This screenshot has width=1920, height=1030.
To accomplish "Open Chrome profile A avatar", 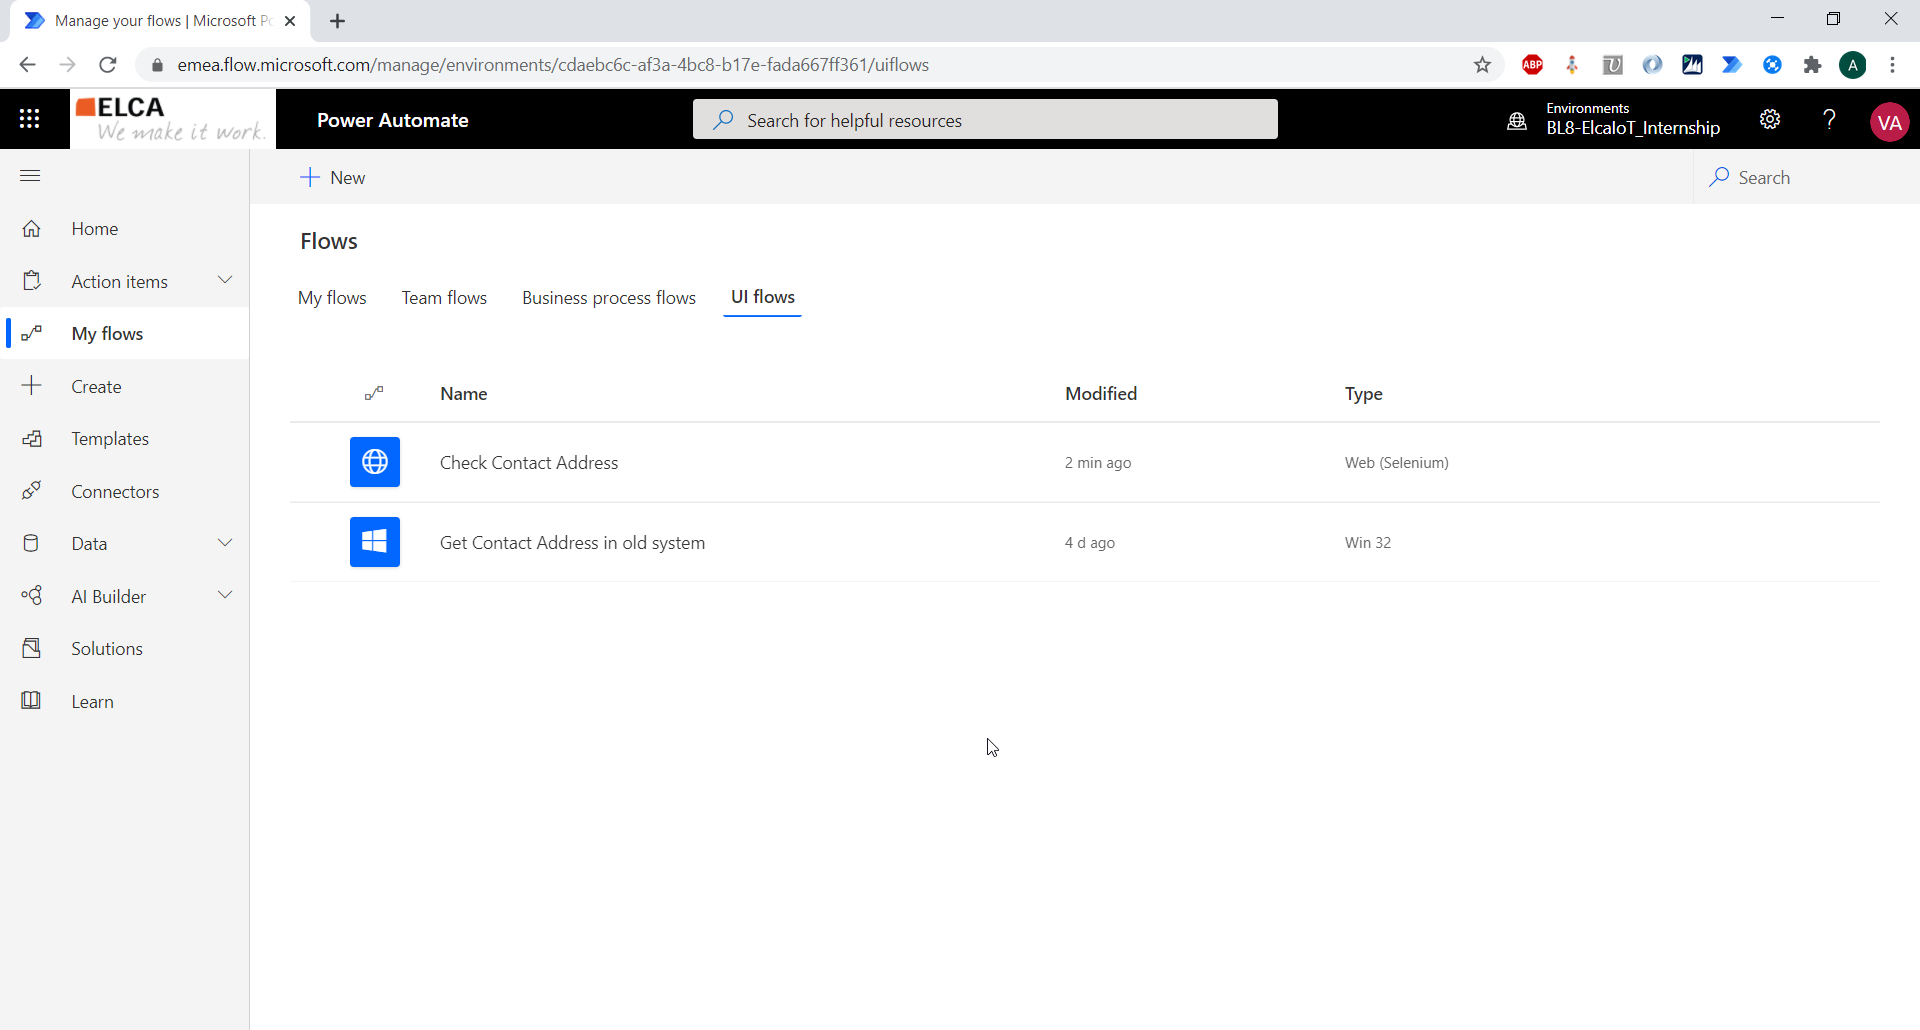I will coord(1853,65).
